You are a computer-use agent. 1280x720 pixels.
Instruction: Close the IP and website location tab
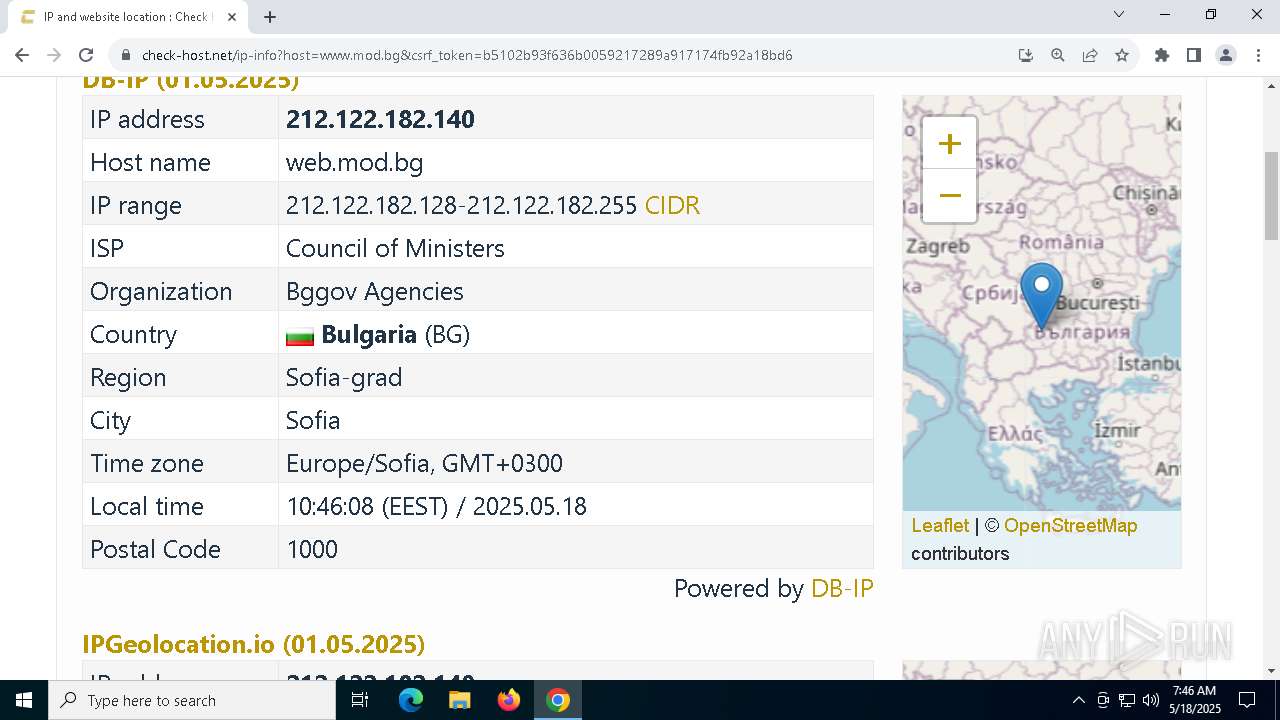[x=232, y=17]
